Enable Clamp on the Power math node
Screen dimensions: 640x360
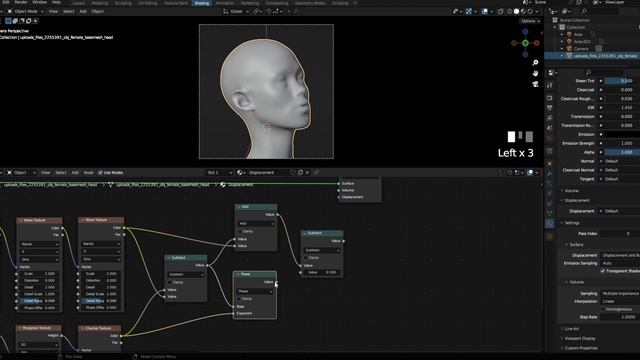point(240,299)
